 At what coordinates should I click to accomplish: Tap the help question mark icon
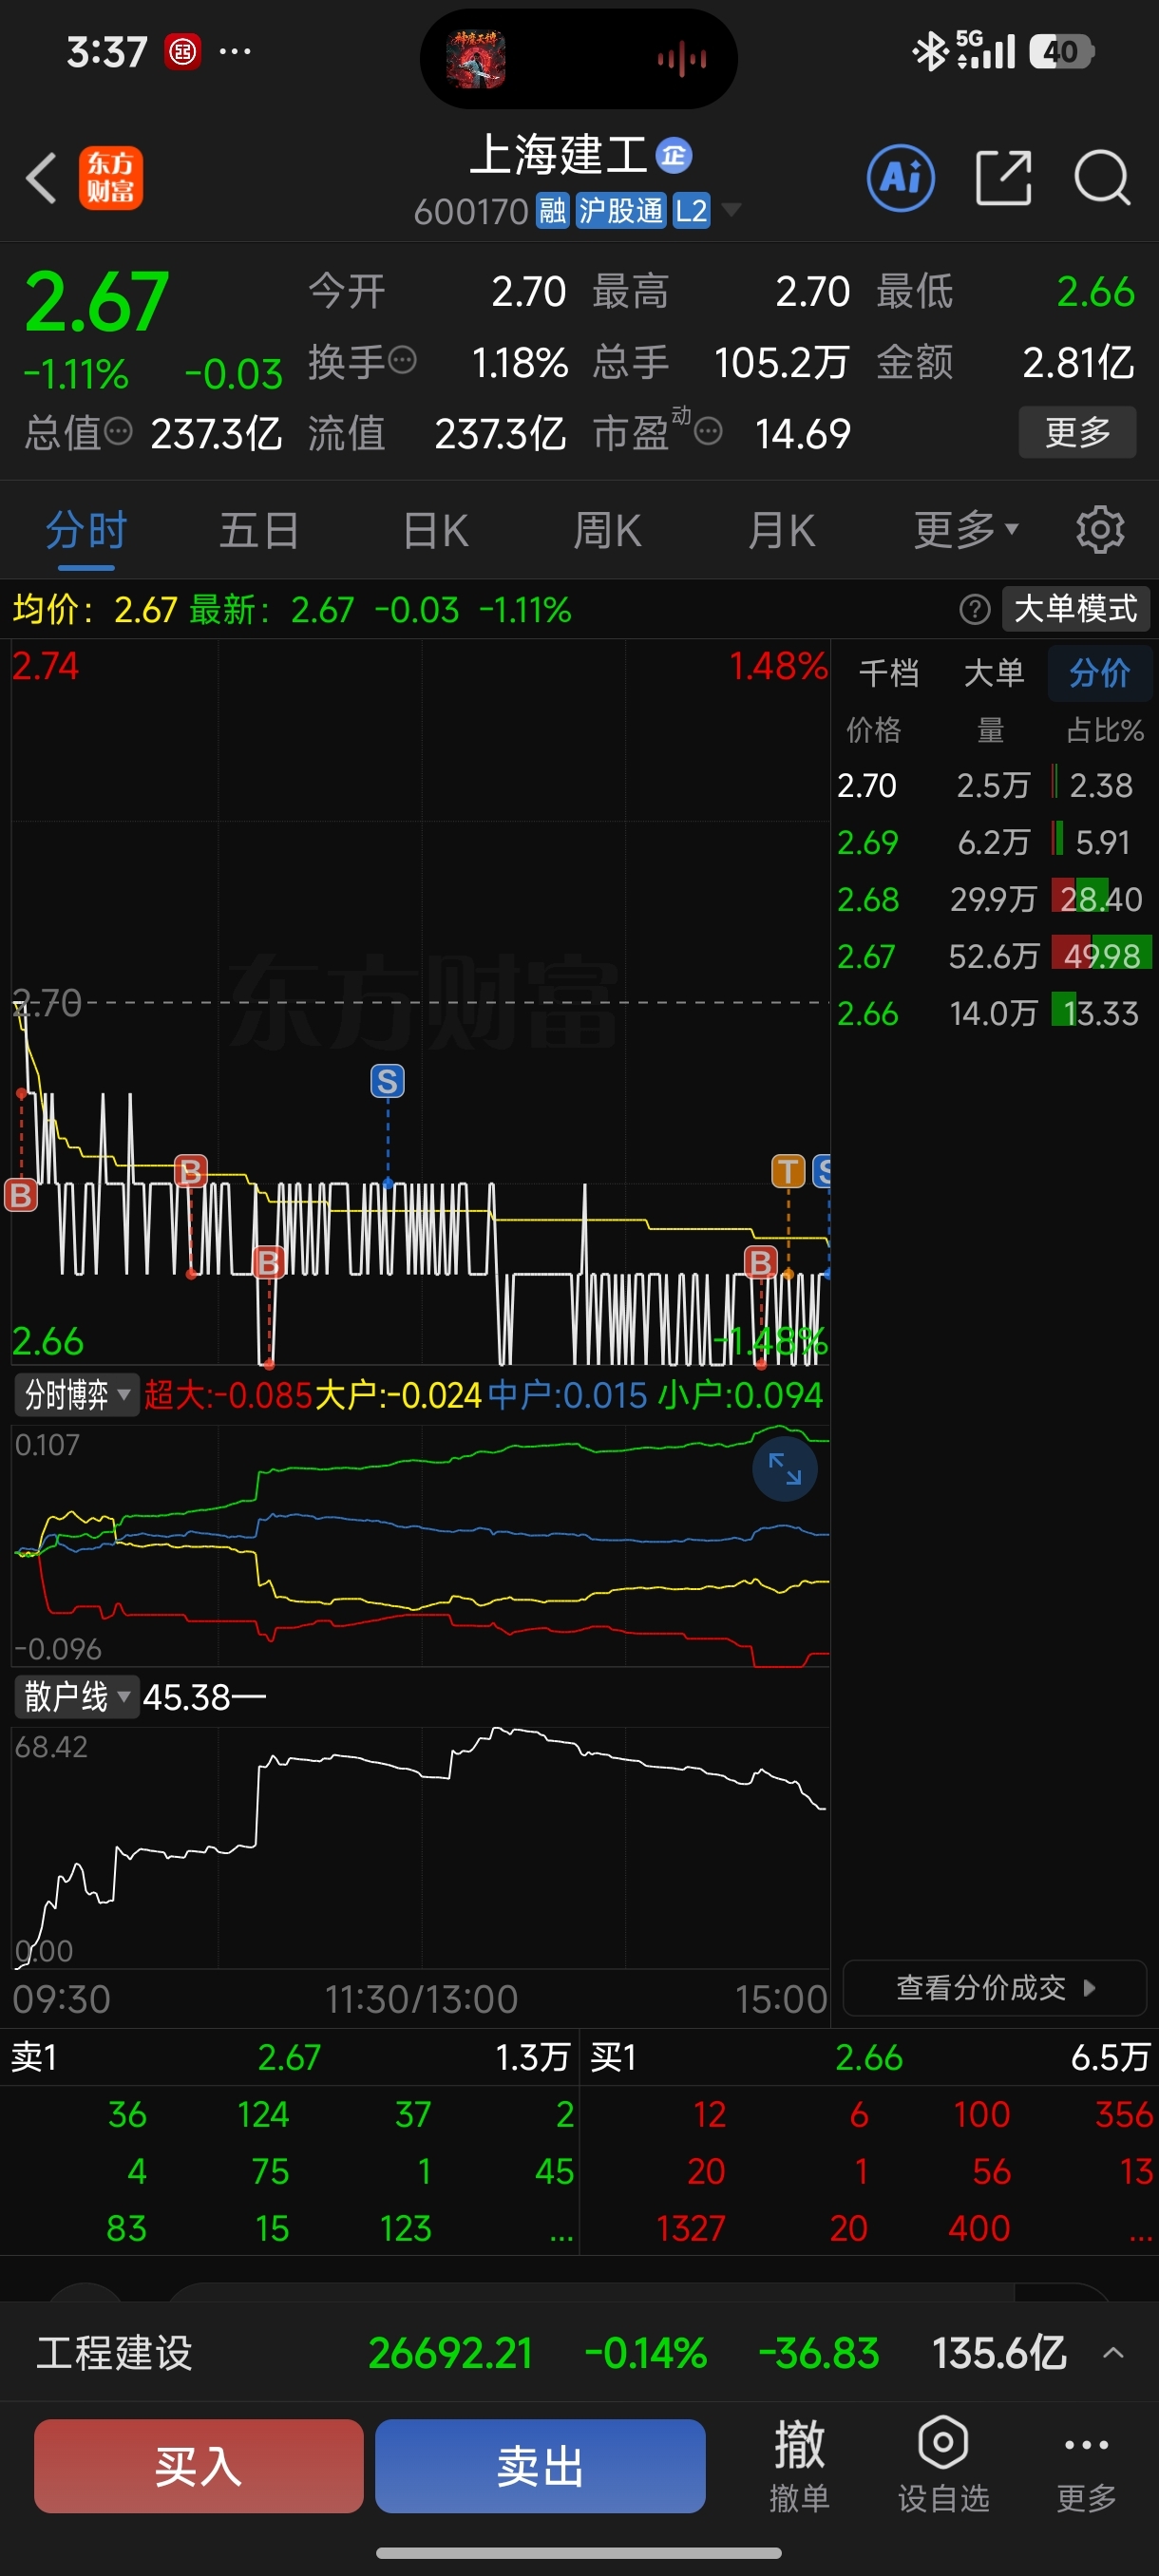974,608
